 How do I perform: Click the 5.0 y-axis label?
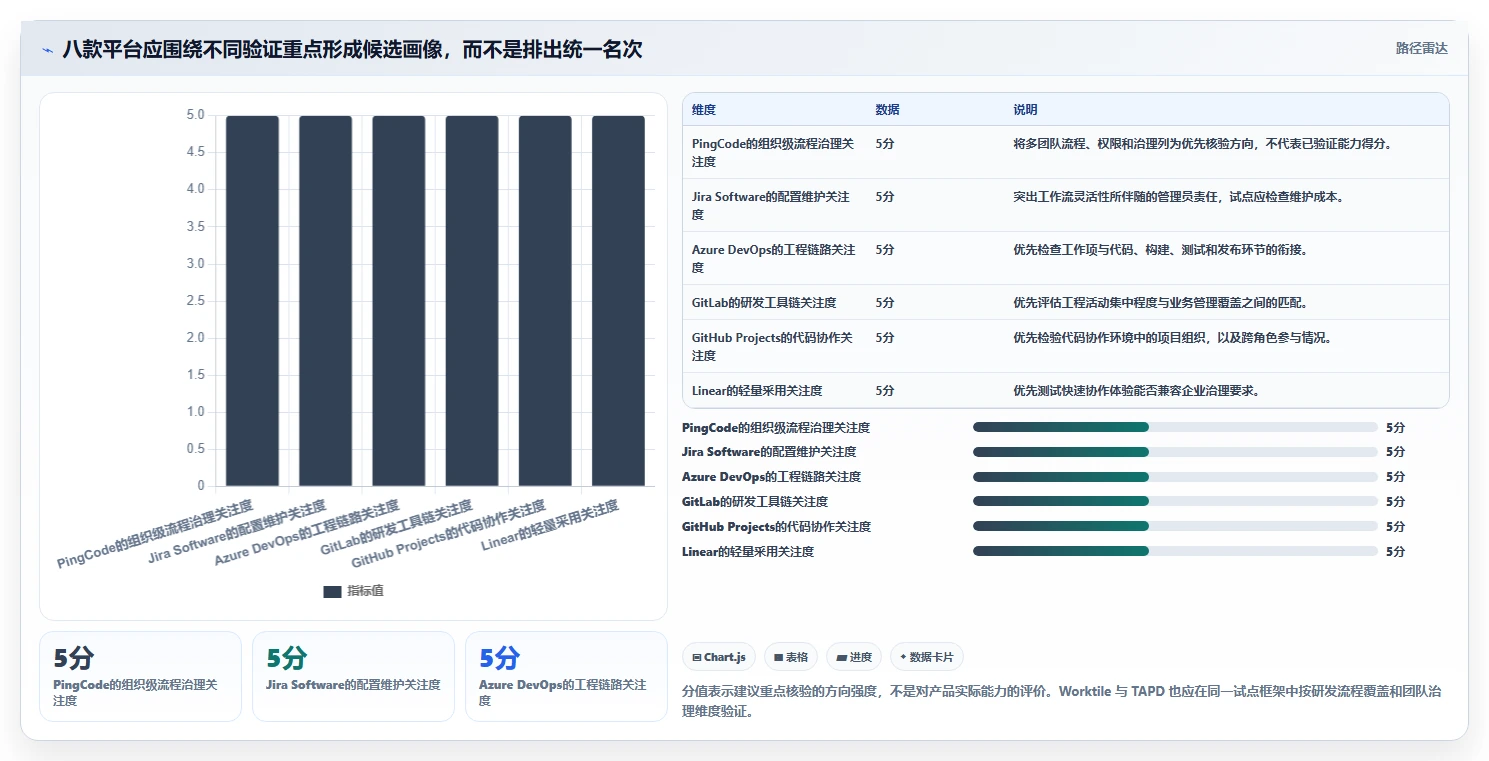(195, 115)
